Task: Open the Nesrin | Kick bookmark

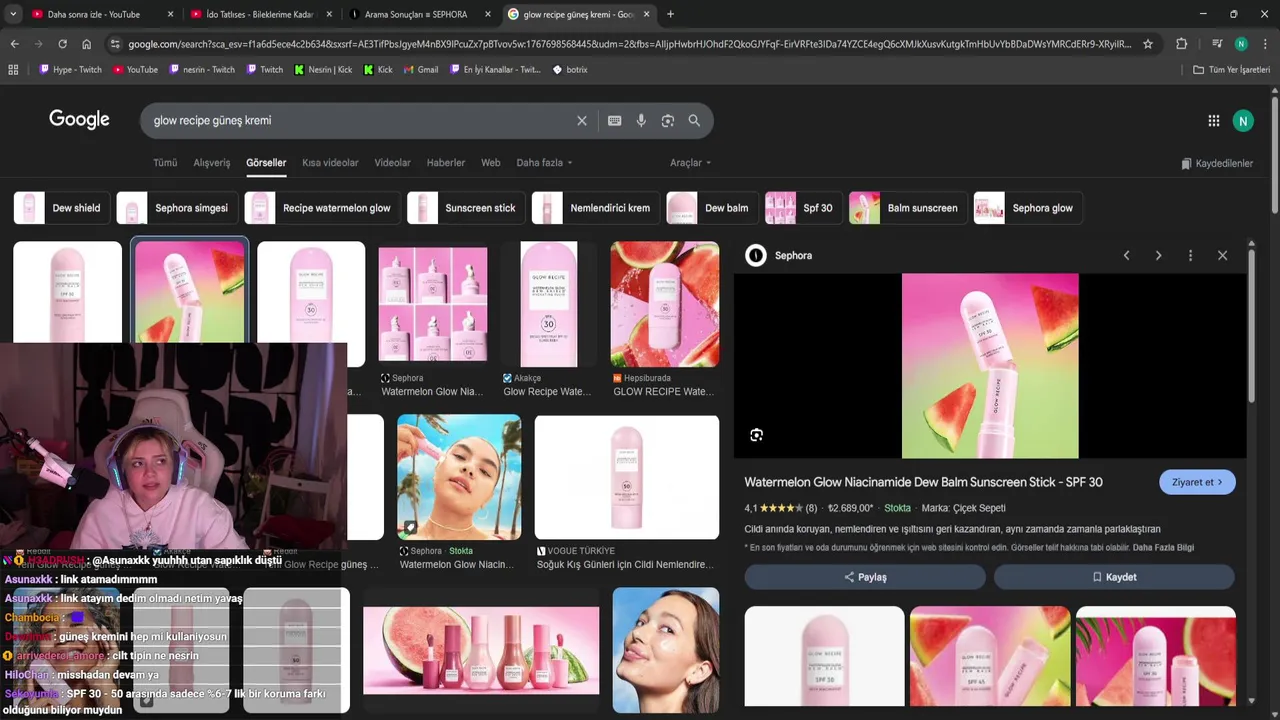Action: pos(323,70)
